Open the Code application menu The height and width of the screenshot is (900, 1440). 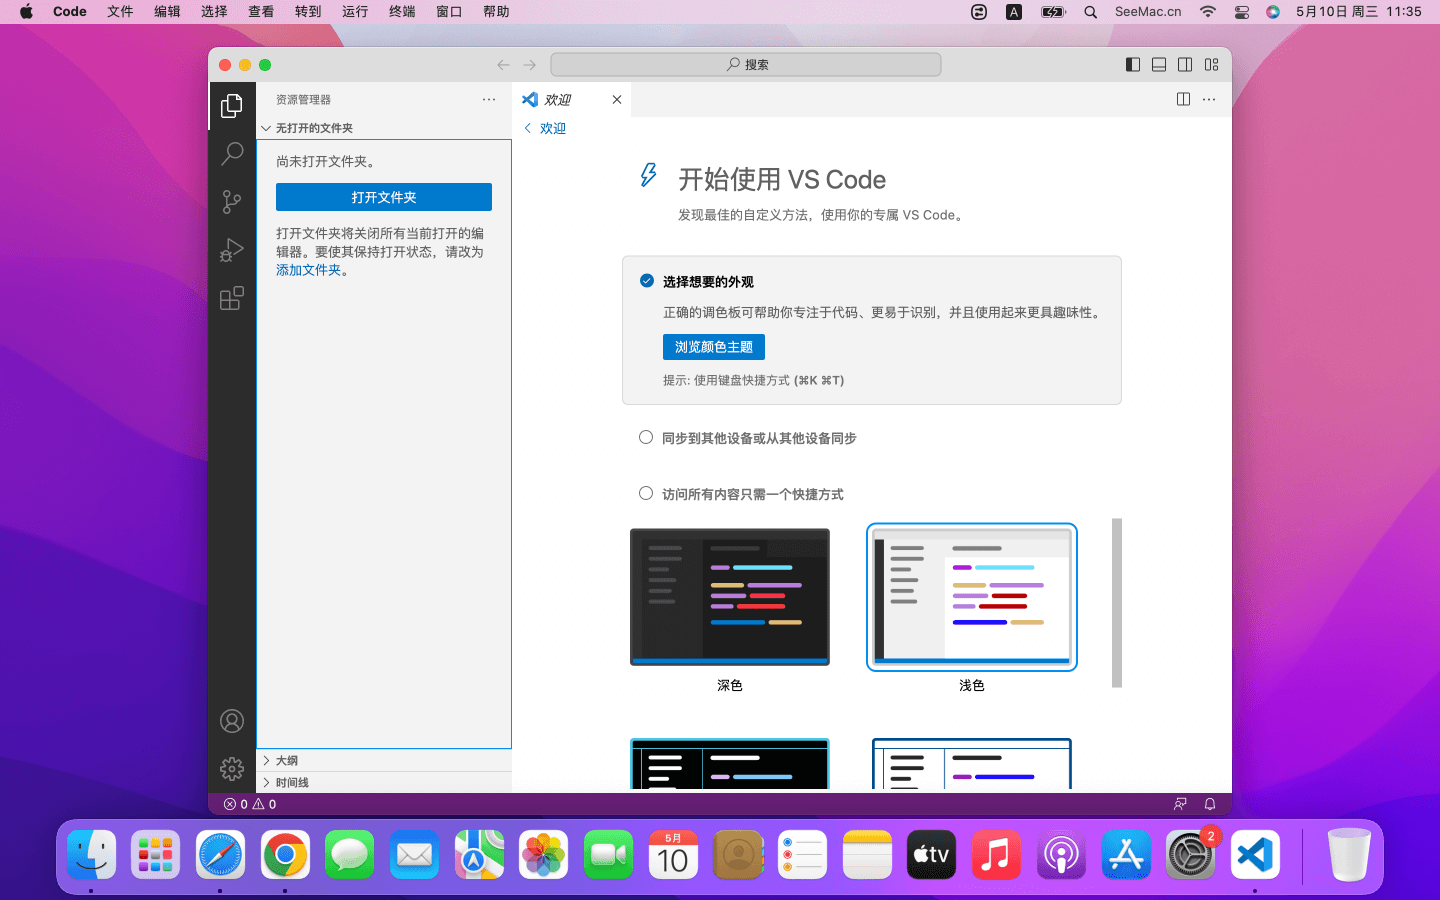coord(70,12)
